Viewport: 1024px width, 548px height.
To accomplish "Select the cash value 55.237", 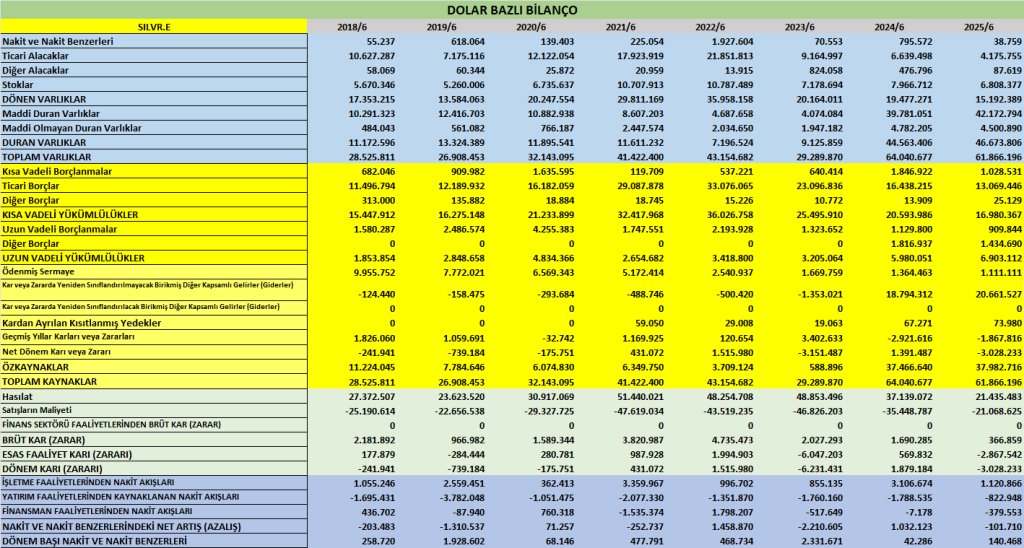I will [380, 41].
